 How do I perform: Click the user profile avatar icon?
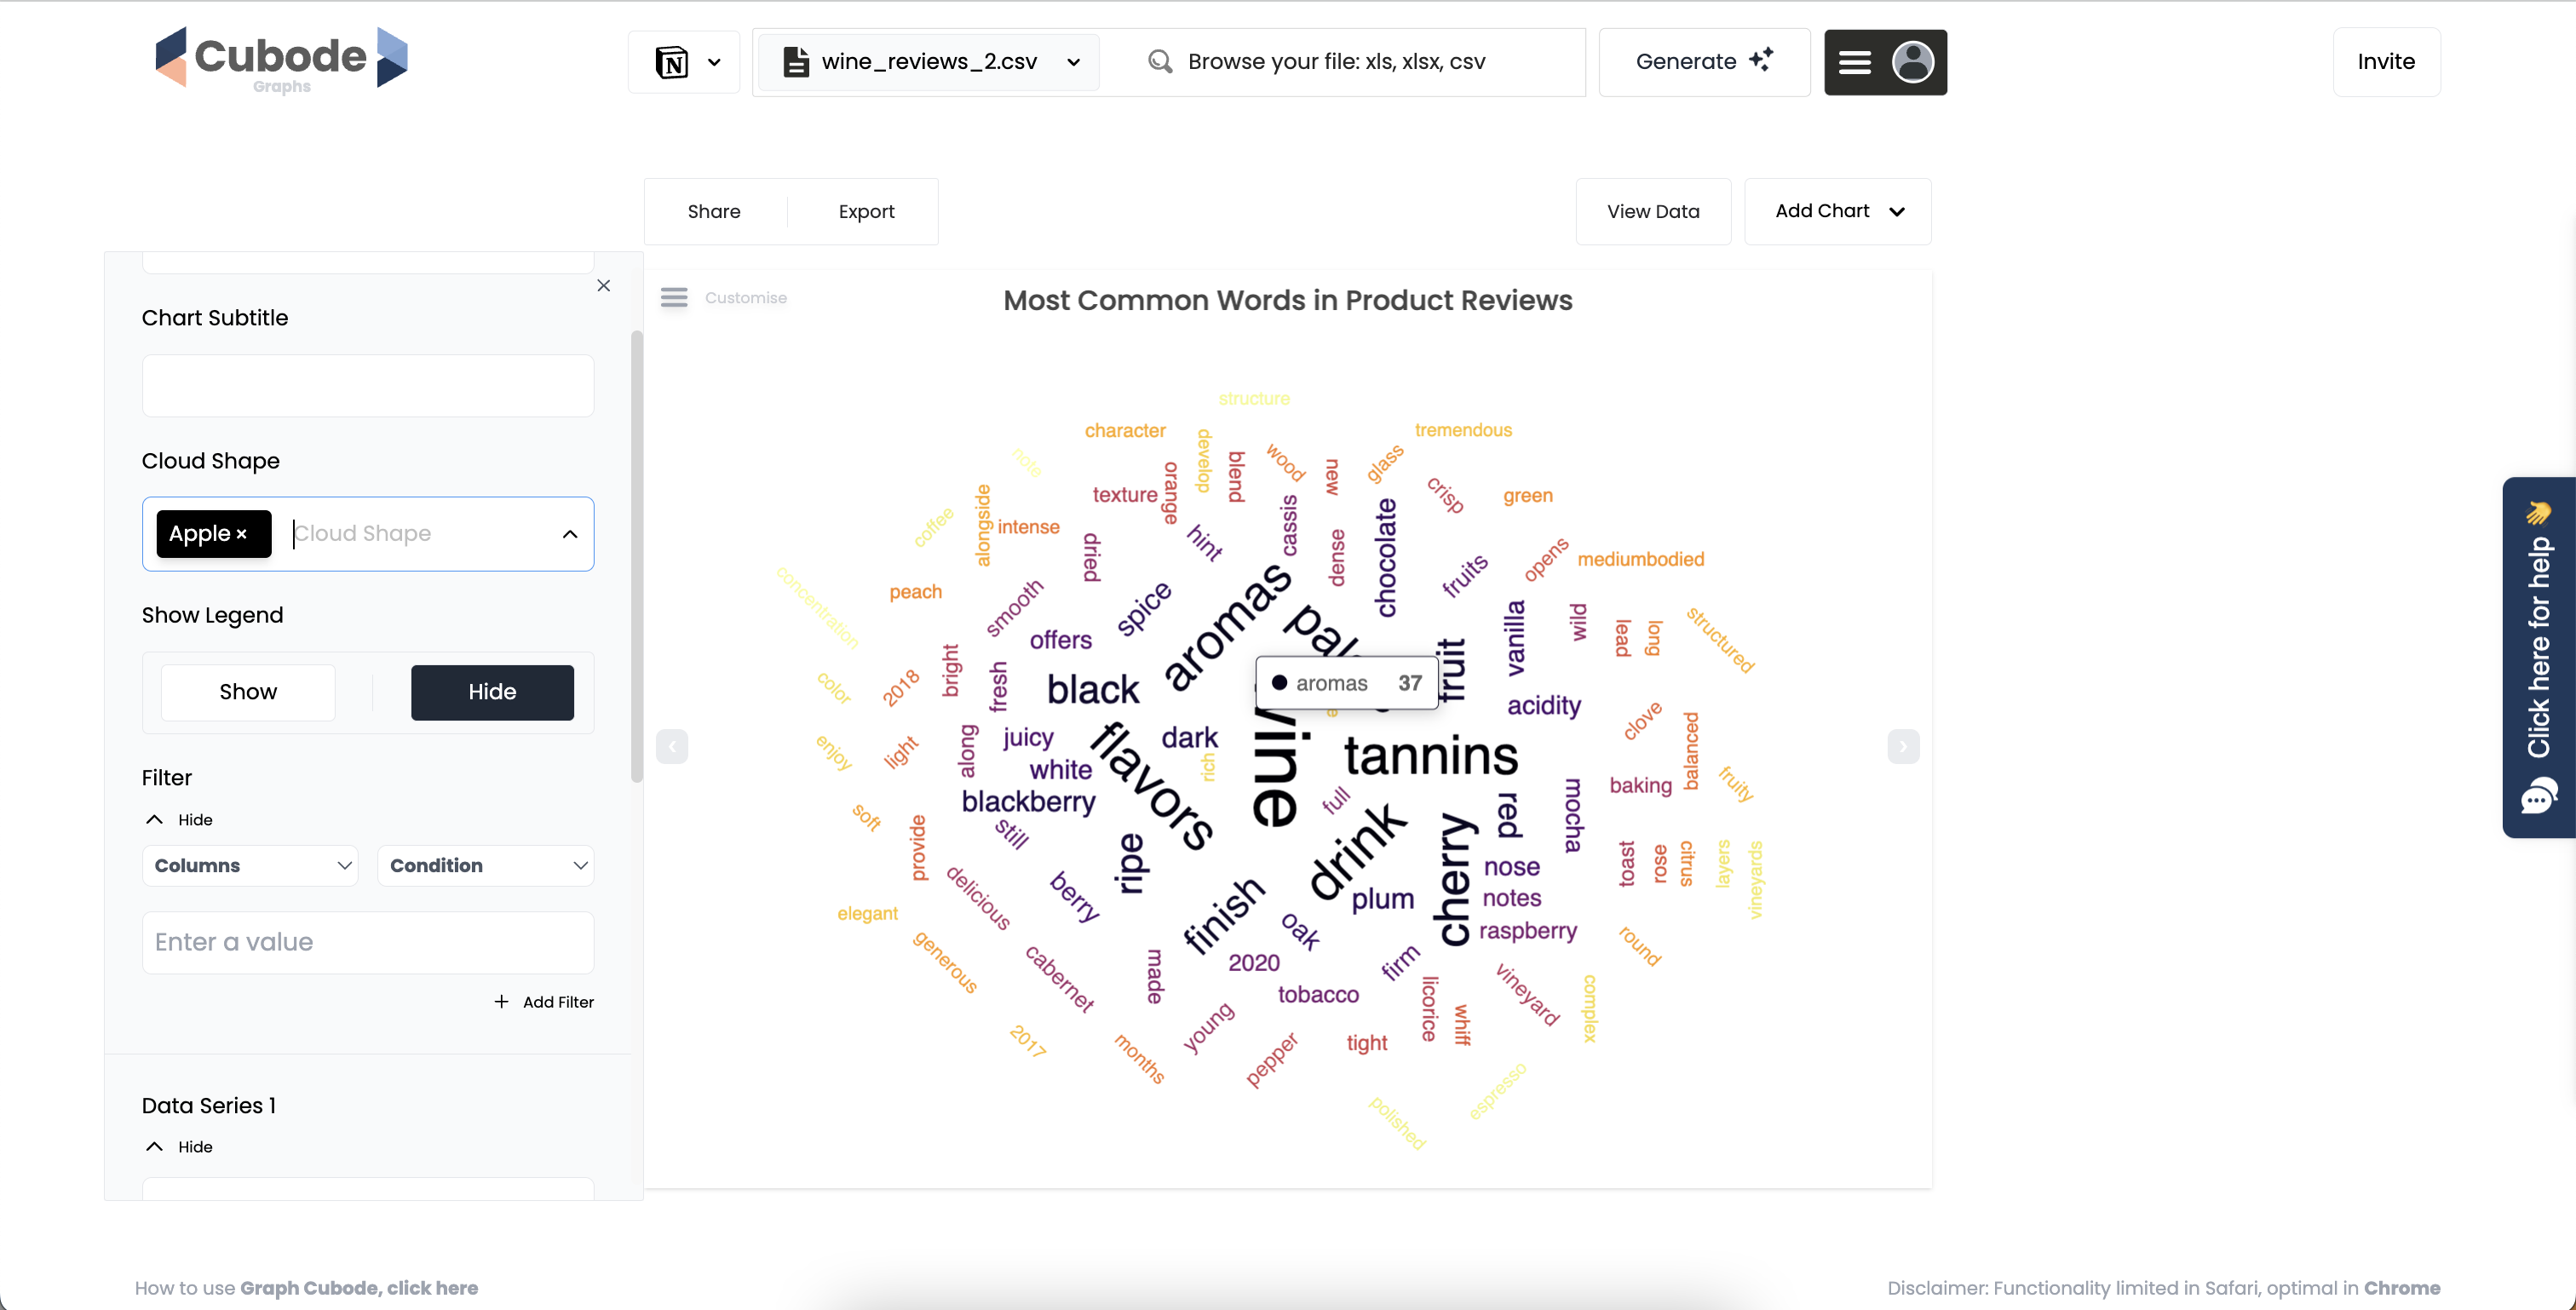1912,62
